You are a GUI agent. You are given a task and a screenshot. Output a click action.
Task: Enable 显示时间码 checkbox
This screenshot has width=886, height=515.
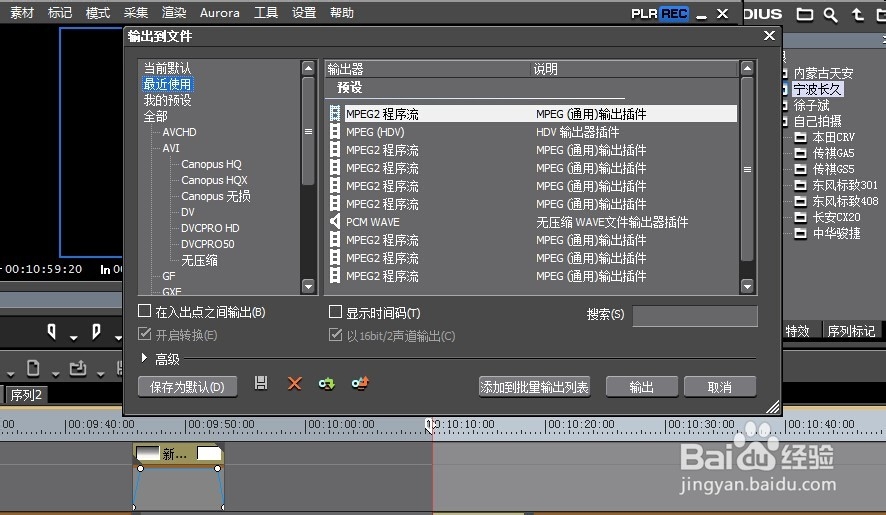click(336, 312)
